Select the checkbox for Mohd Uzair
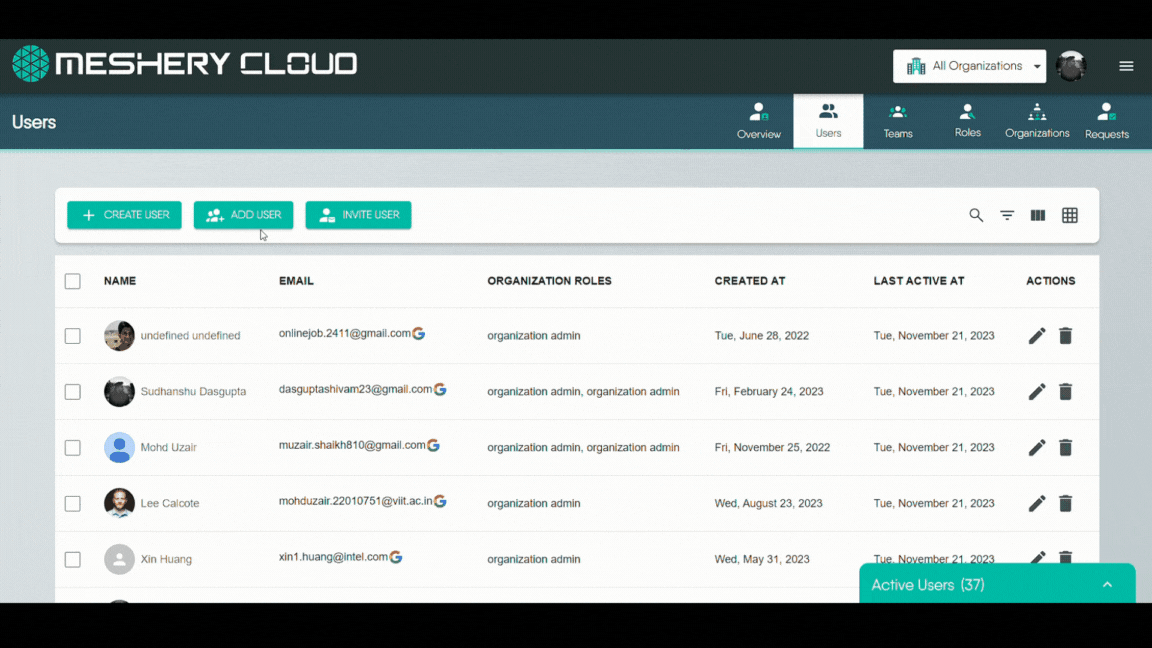 (x=72, y=447)
